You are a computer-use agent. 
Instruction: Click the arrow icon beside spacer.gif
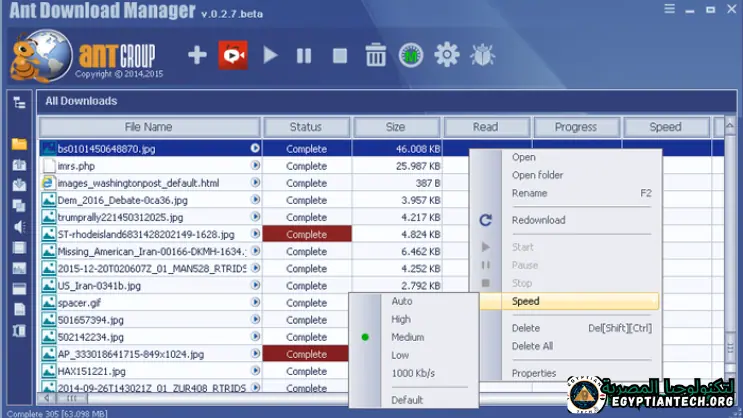pyautogui.click(x=255, y=302)
